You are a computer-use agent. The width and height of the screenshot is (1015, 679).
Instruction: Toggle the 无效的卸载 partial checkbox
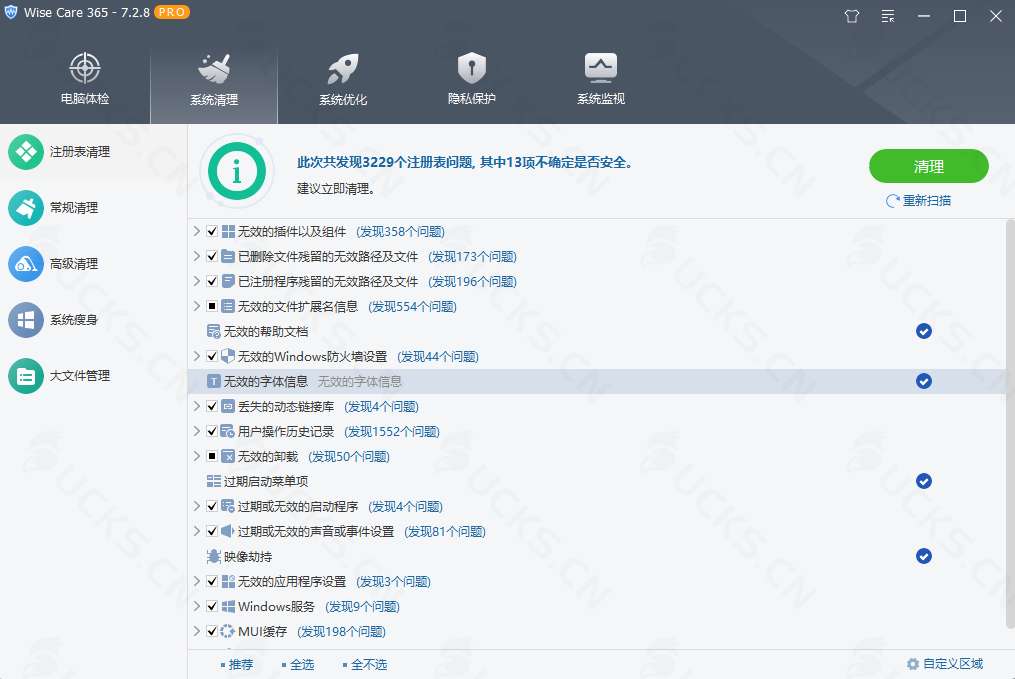point(212,456)
